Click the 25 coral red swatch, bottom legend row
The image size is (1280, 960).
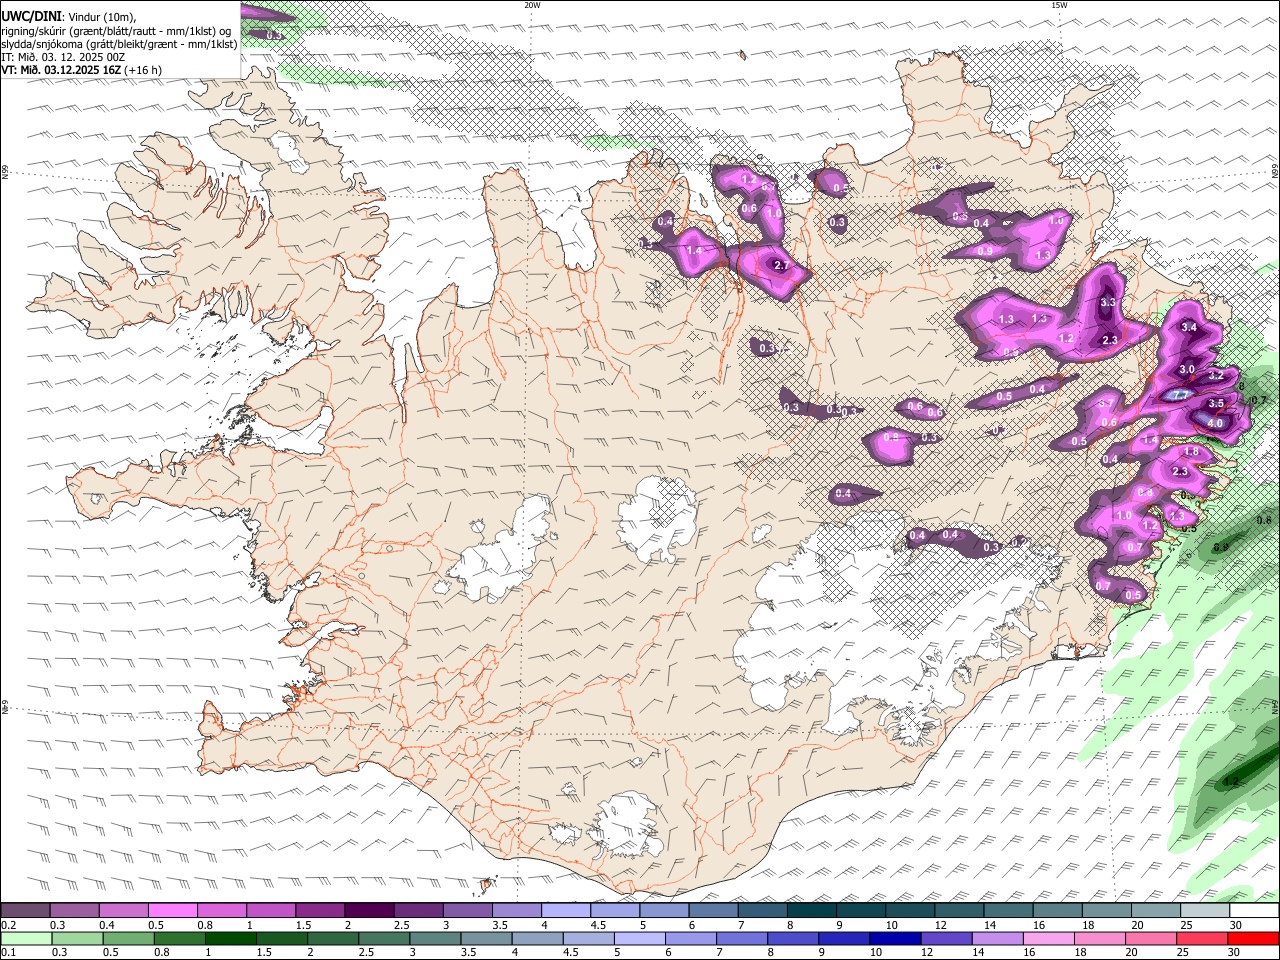point(1202,939)
